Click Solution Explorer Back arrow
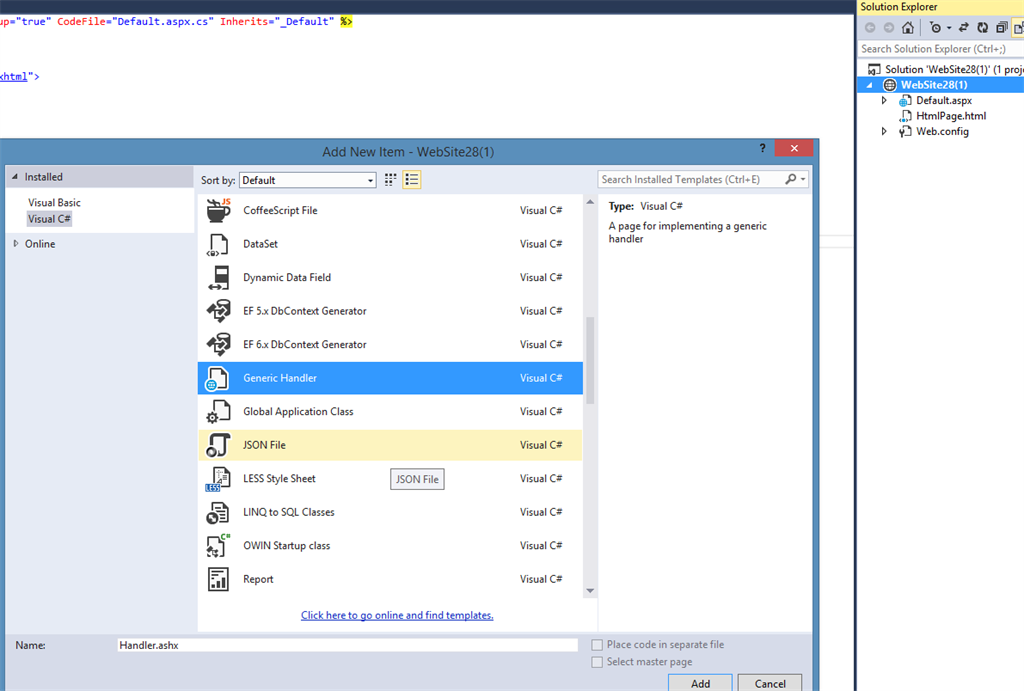Viewport: 1024px width, 691px height. pos(870,27)
